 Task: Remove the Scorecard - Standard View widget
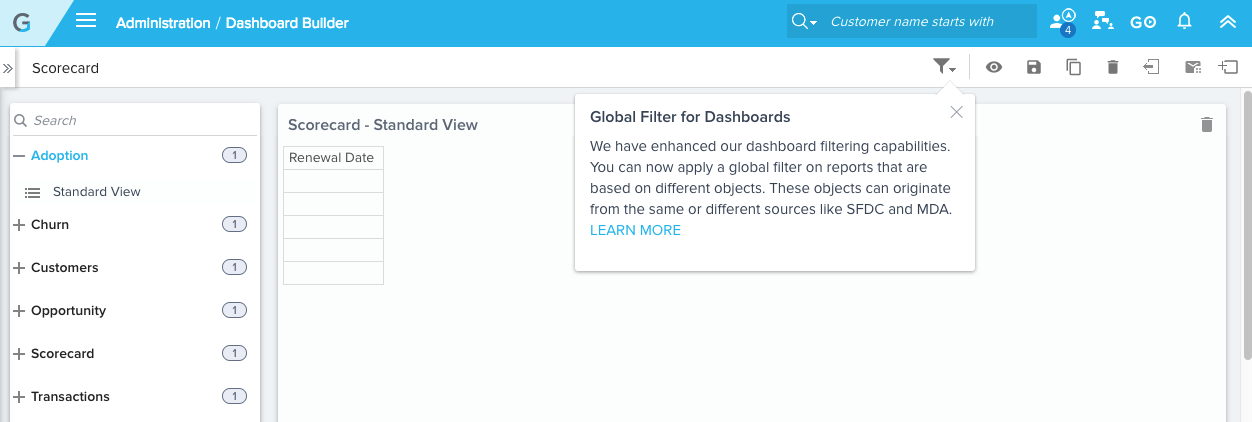coord(1206,125)
